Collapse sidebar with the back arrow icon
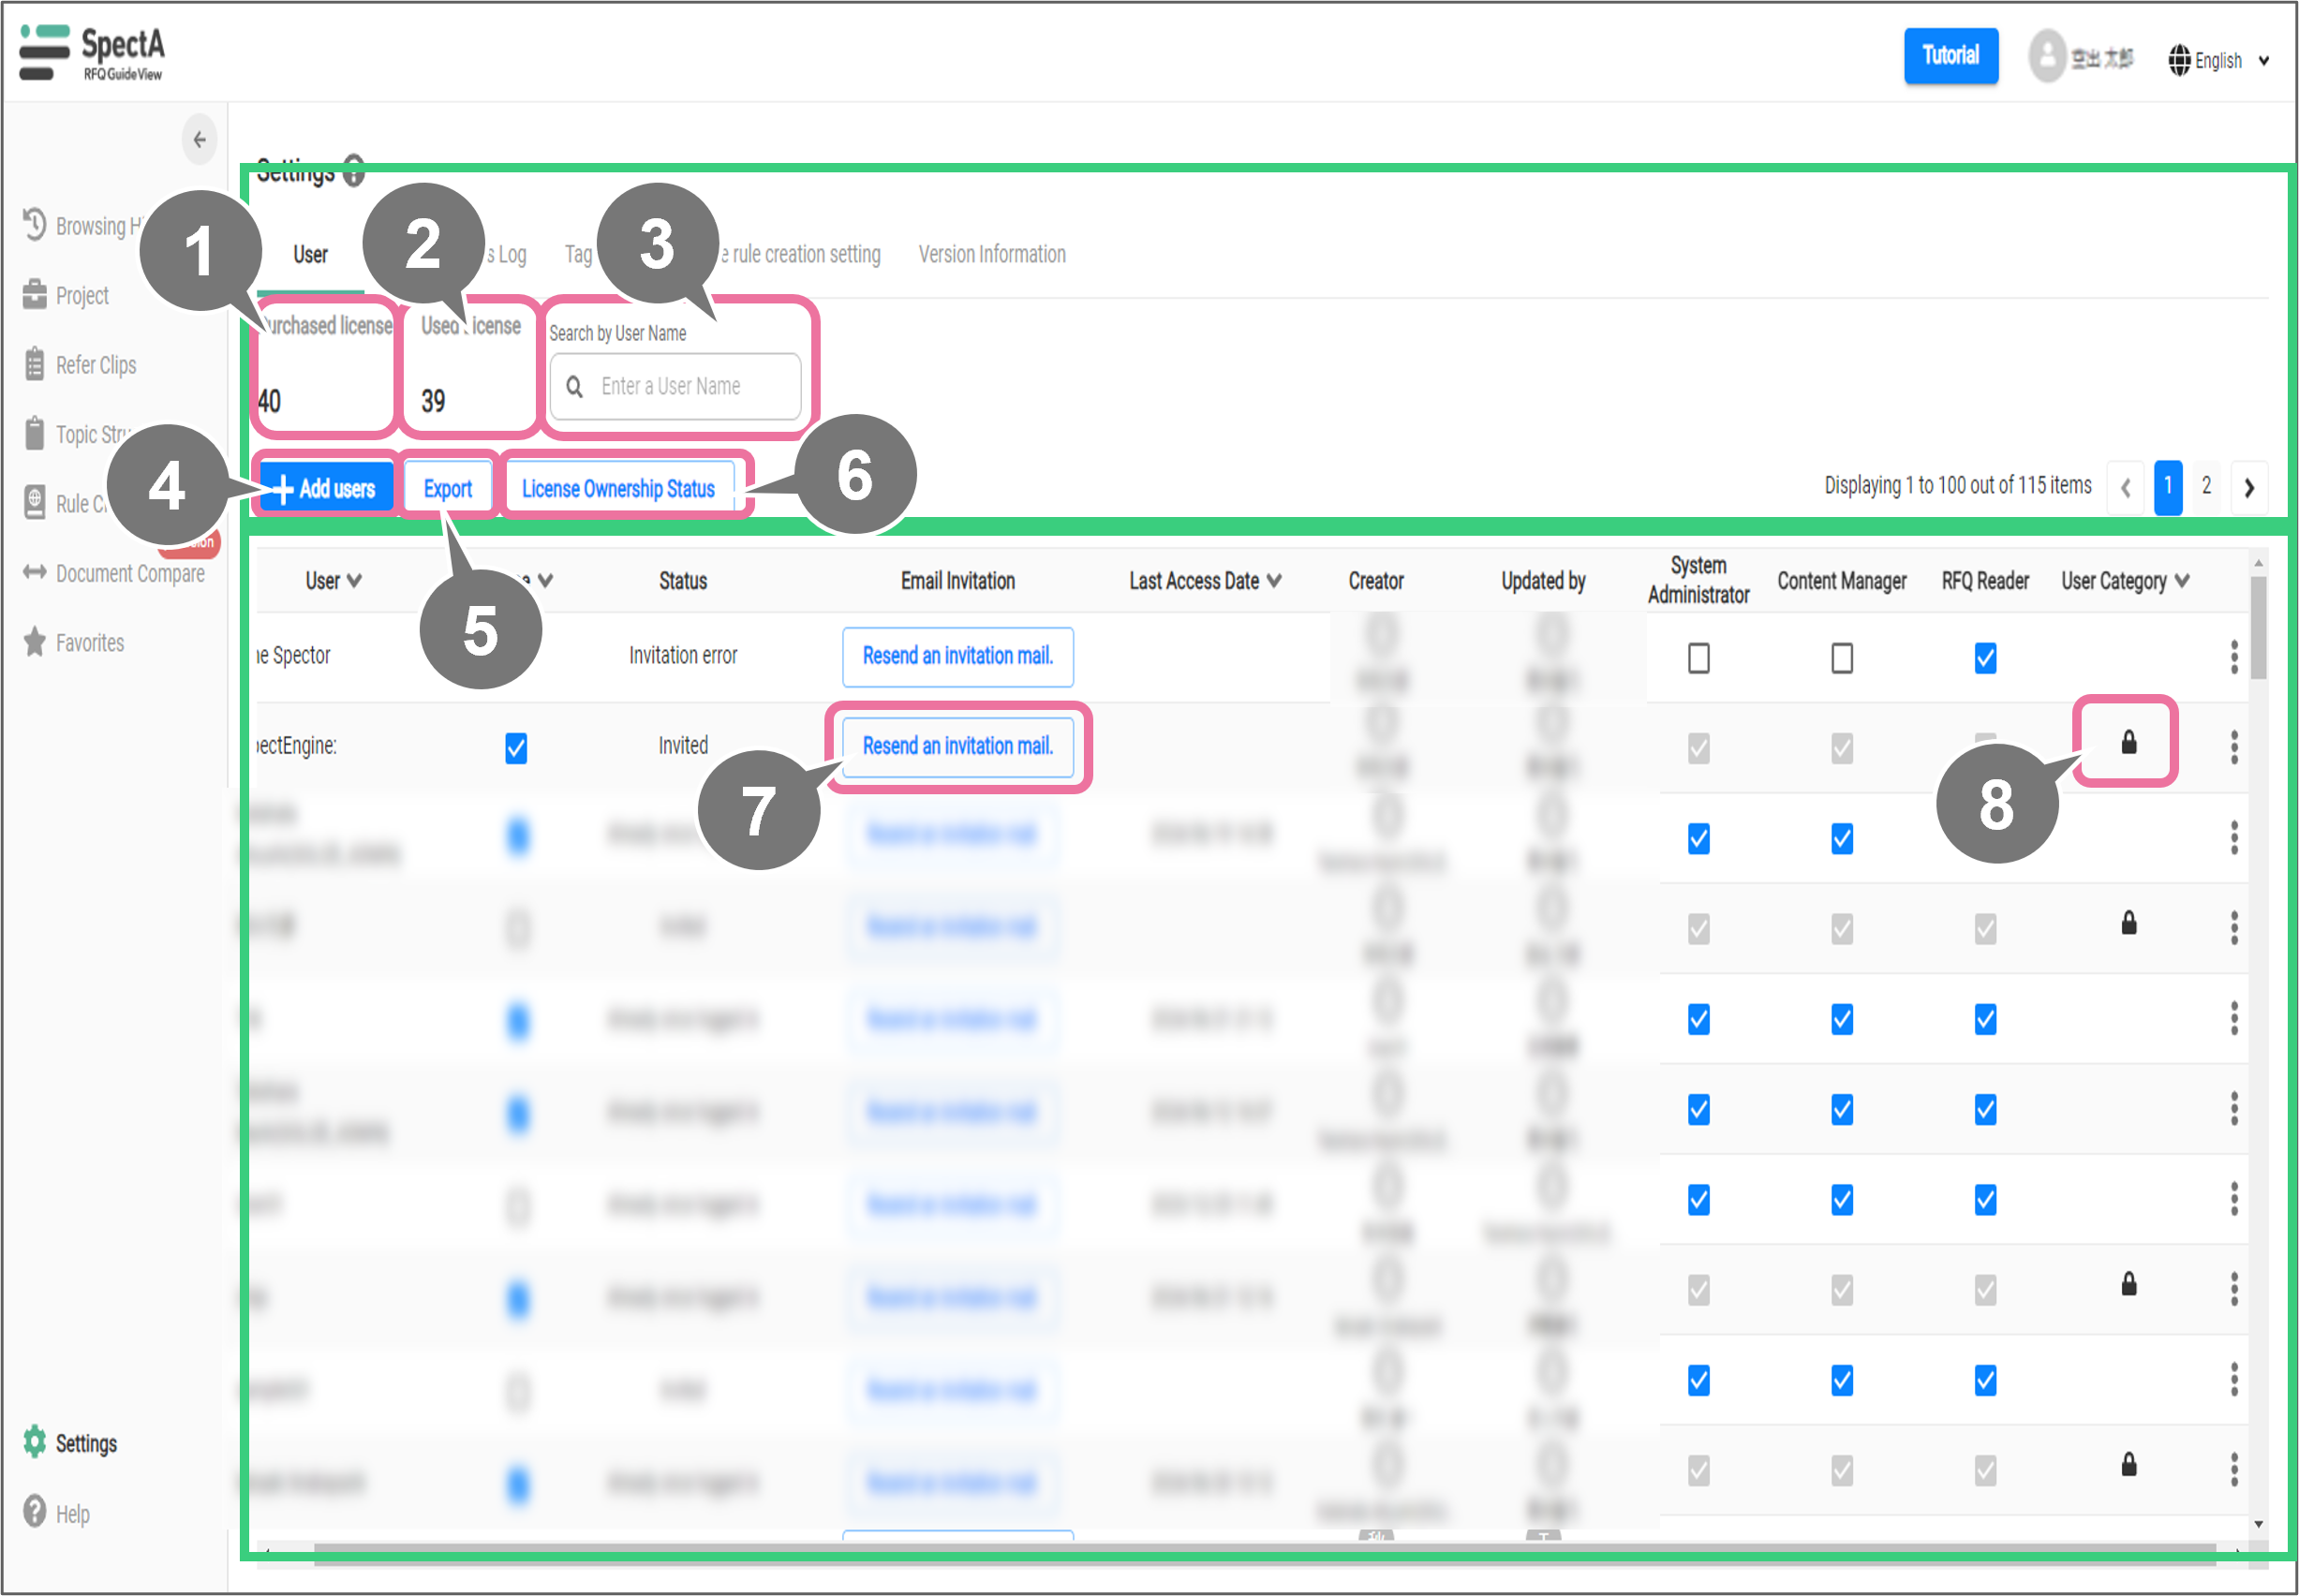 (199, 140)
